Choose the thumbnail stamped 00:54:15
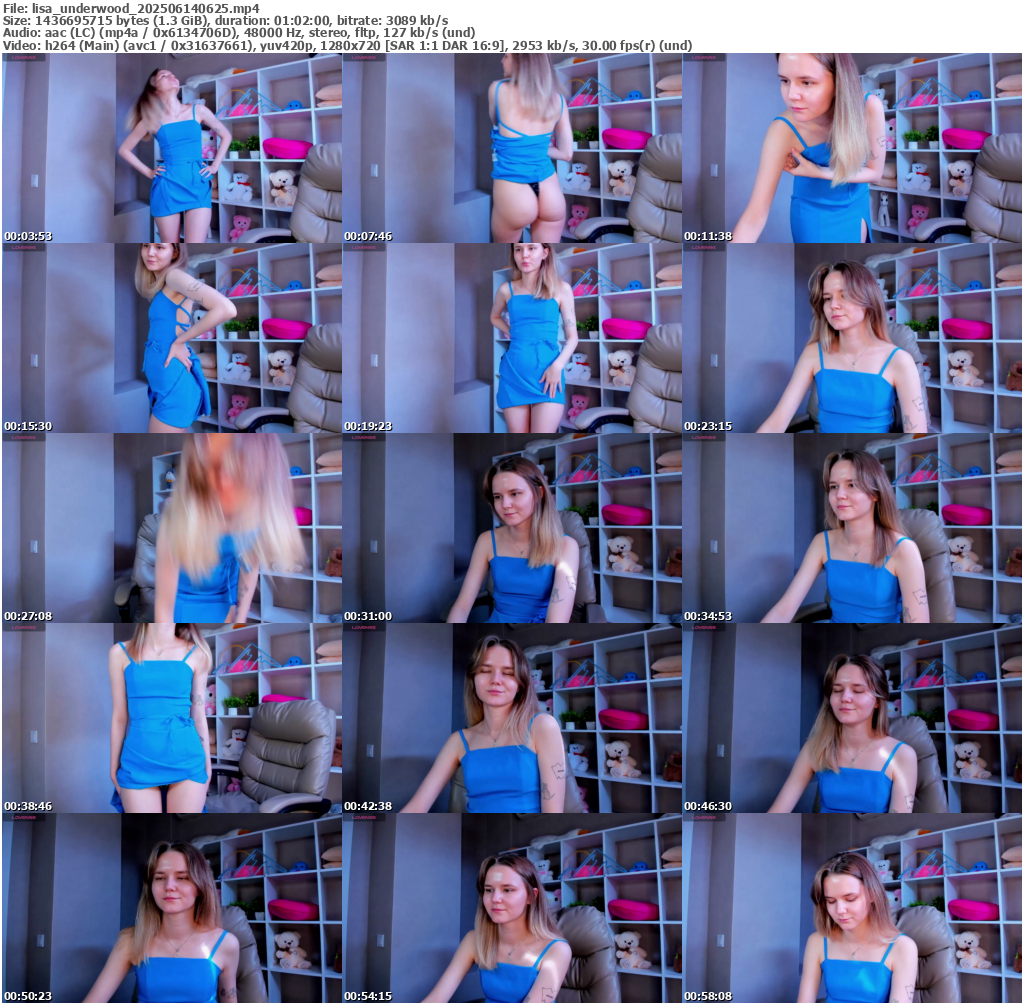This screenshot has height=1003, width=1024. point(512,908)
